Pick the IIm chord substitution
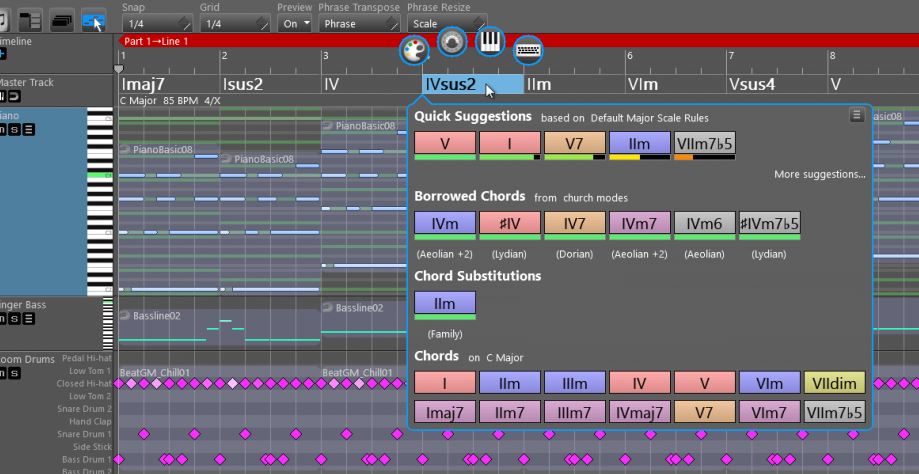Viewport: 919px width, 474px height. pos(445,303)
